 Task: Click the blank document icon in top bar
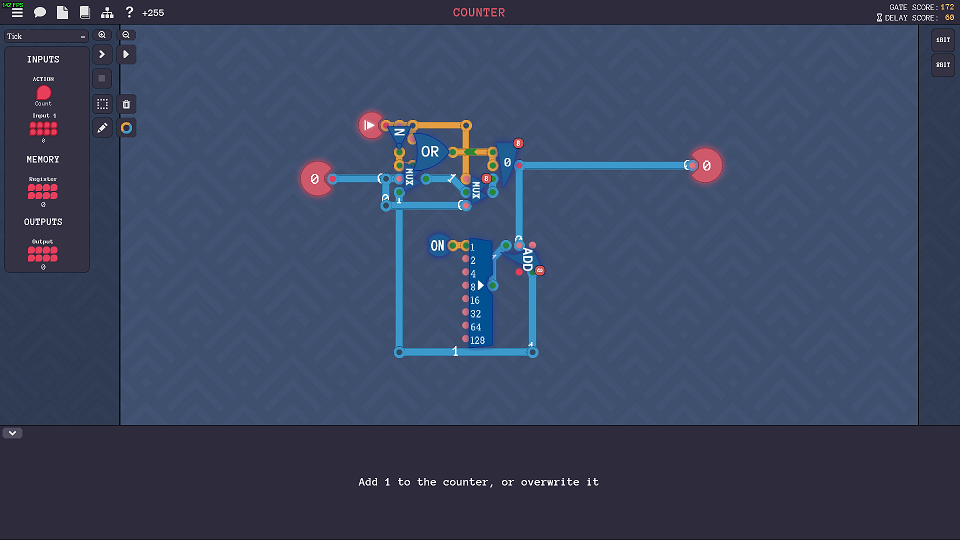tap(62, 13)
